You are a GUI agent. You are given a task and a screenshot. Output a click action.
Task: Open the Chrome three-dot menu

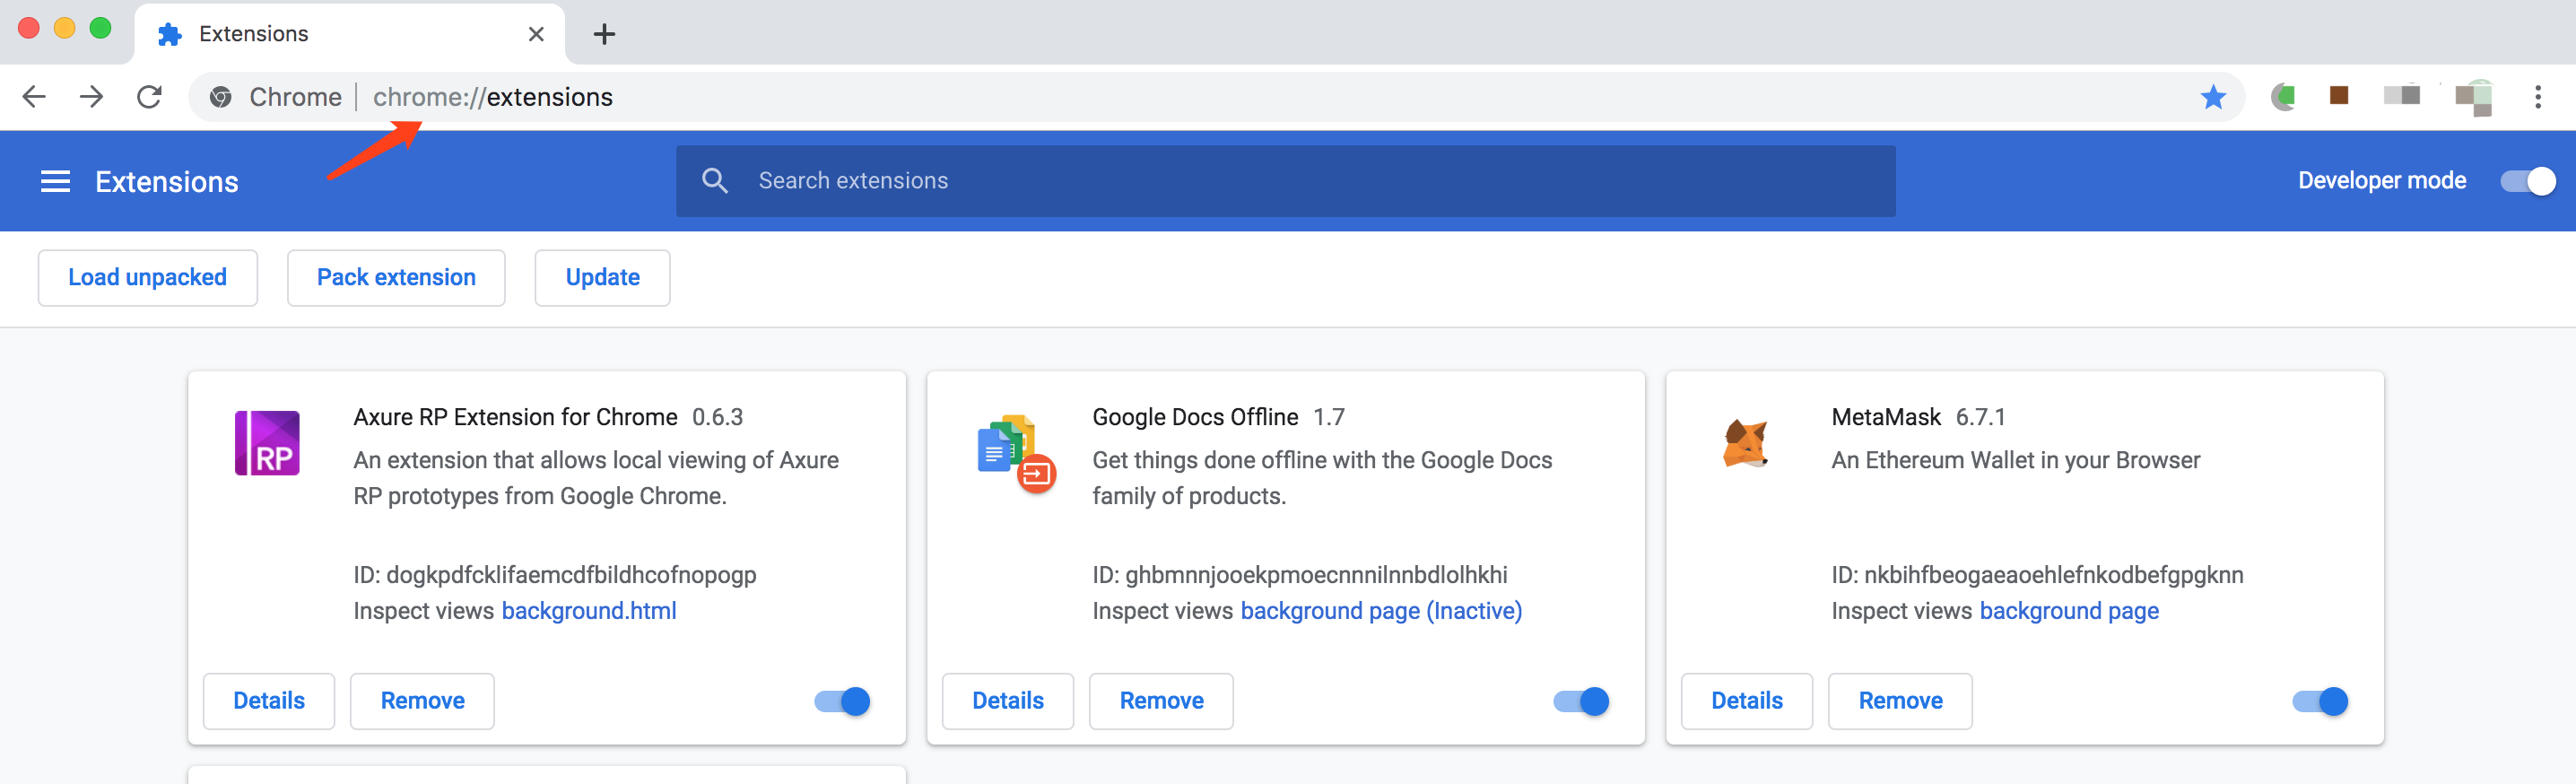pyautogui.click(x=2538, y=97)
